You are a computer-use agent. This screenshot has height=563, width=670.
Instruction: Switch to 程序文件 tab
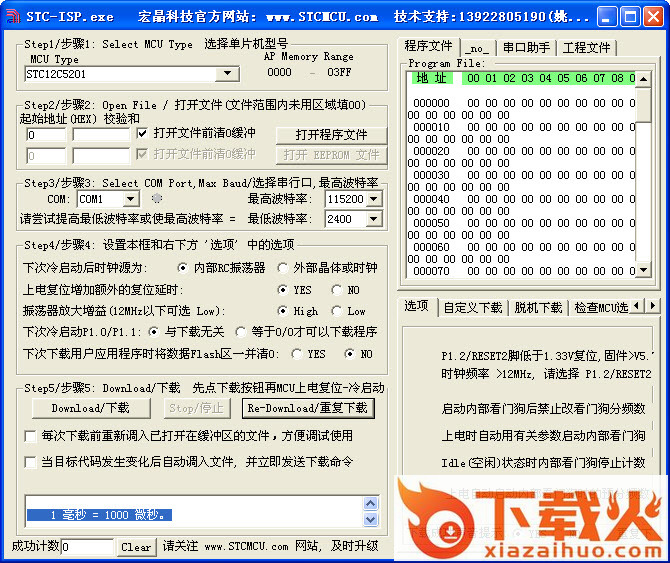(x=428, y=46)
